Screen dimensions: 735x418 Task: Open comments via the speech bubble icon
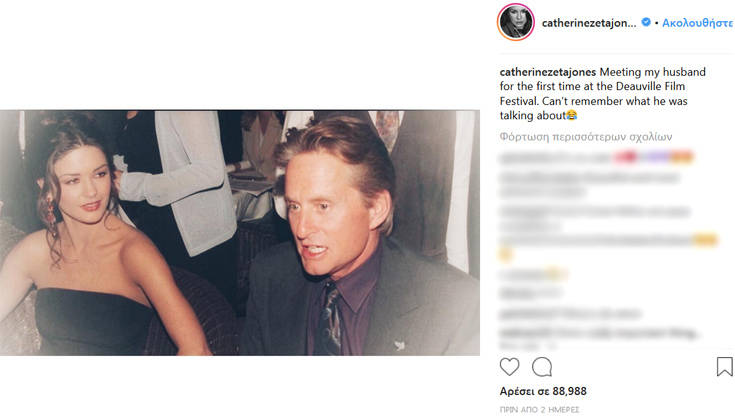(542, 366)
